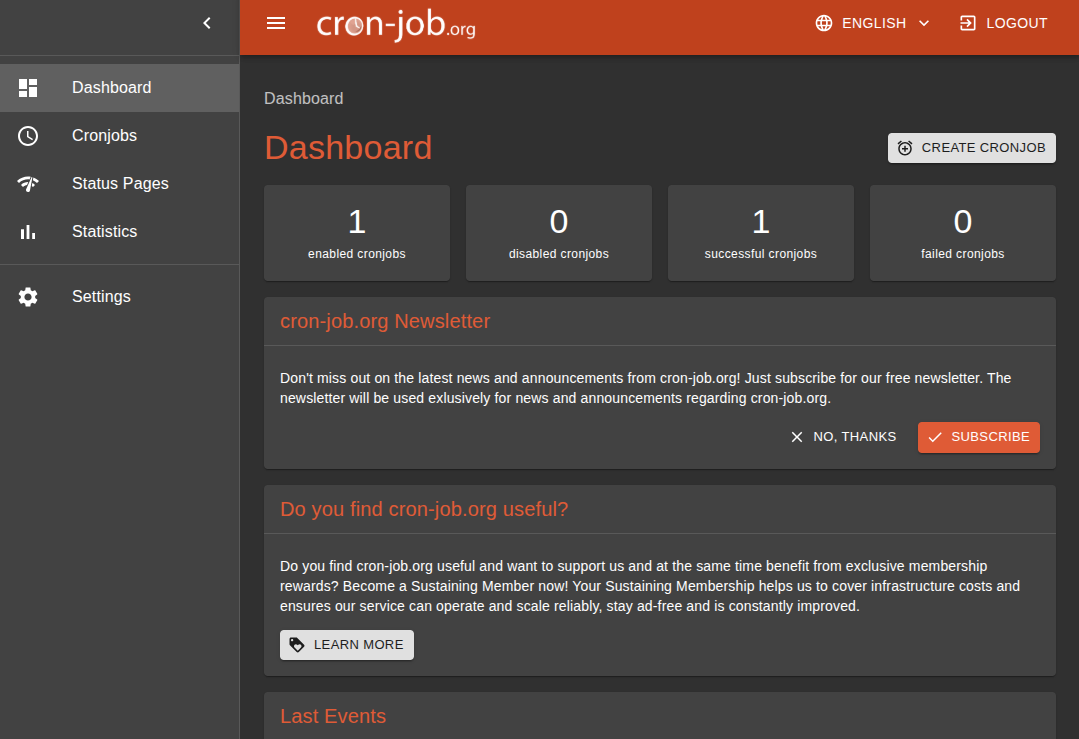Viewport: 1079px width, 739px height.
Task: Click the checkmark icon on Subscribe
Action: point(935,437)
